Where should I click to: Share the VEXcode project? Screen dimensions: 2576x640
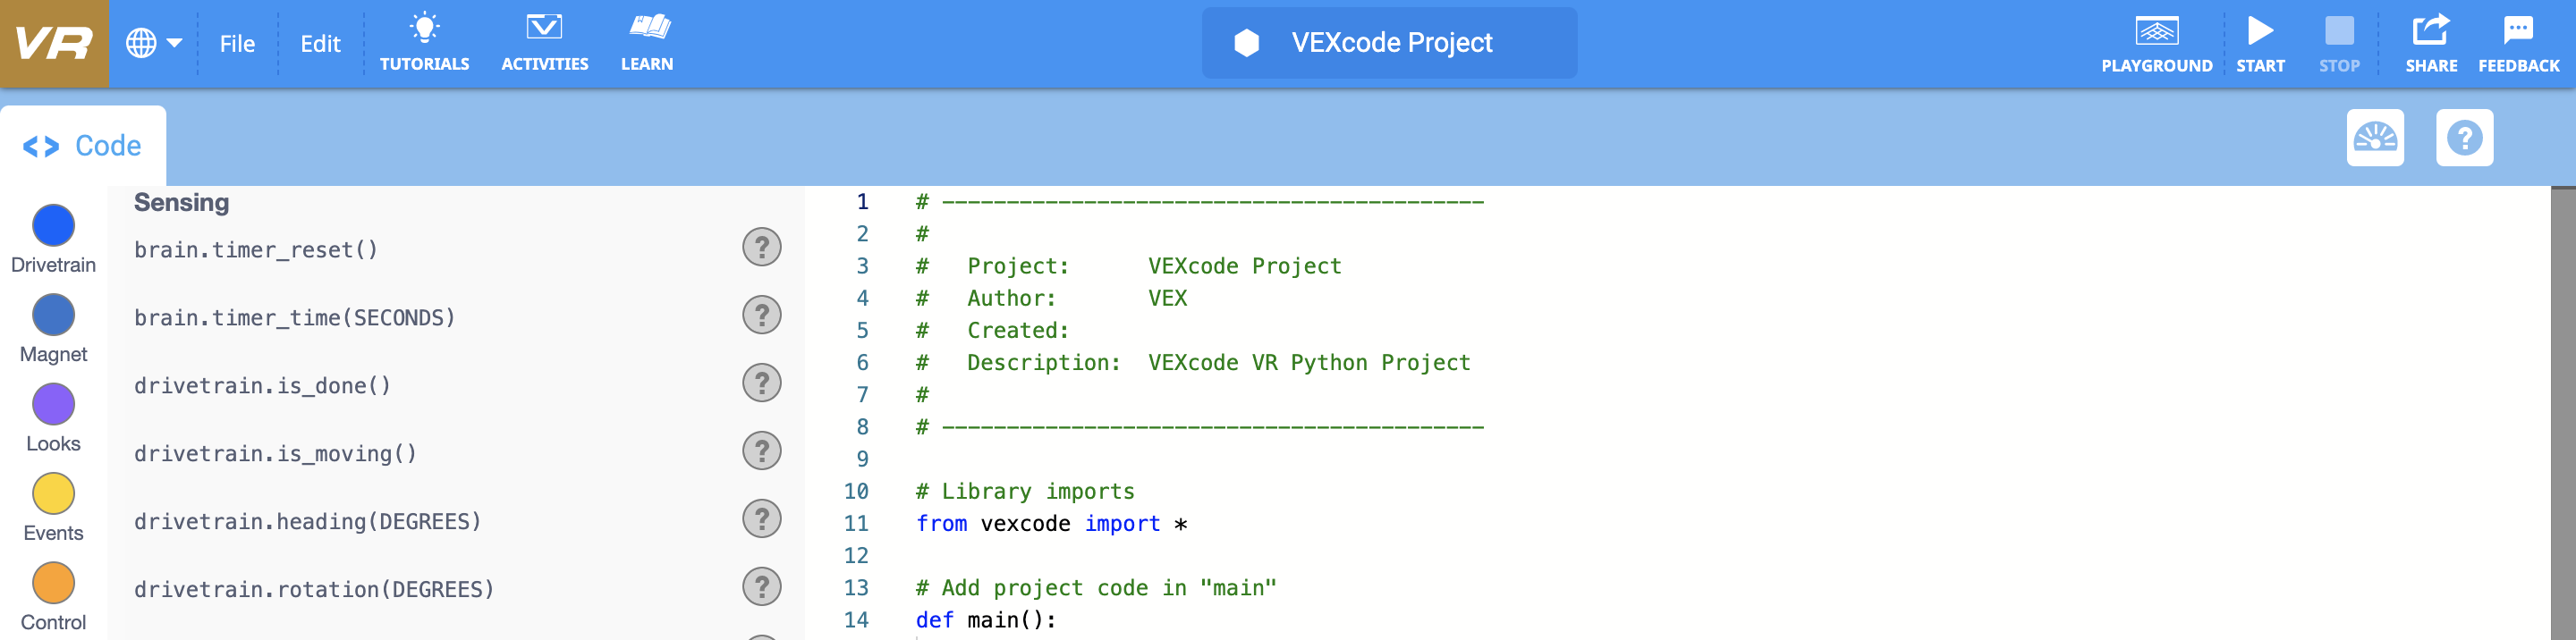2432,40
